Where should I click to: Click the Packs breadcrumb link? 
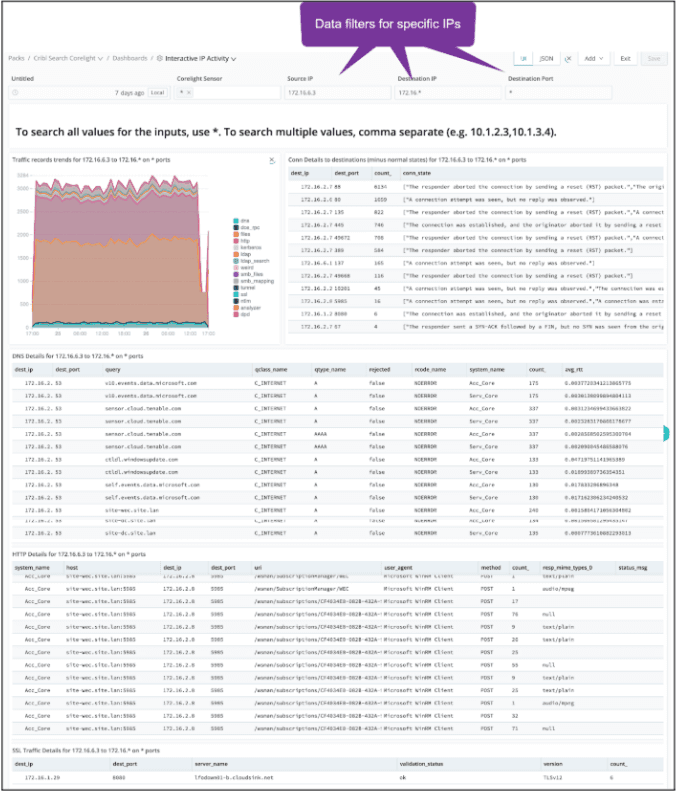point(16,59)
